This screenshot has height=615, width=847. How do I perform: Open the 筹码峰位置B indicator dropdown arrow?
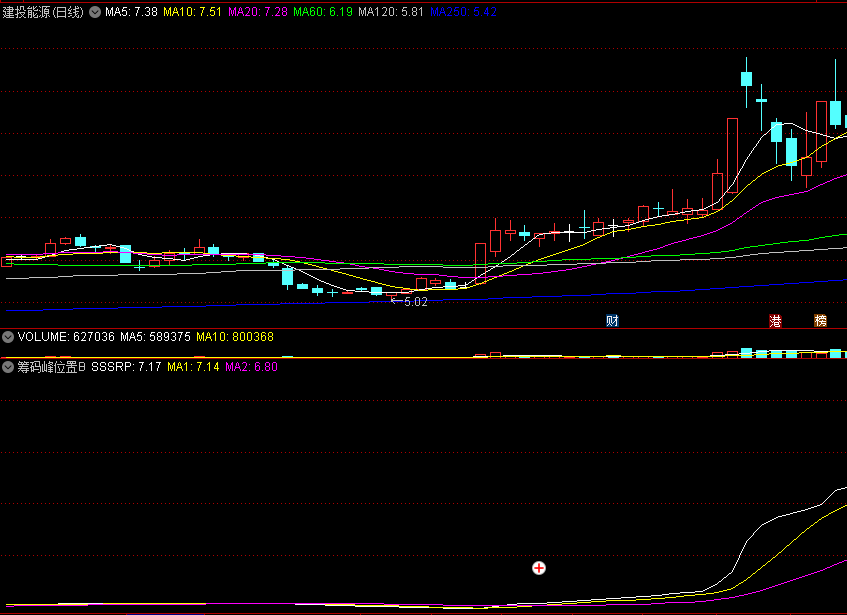[8, 368]
